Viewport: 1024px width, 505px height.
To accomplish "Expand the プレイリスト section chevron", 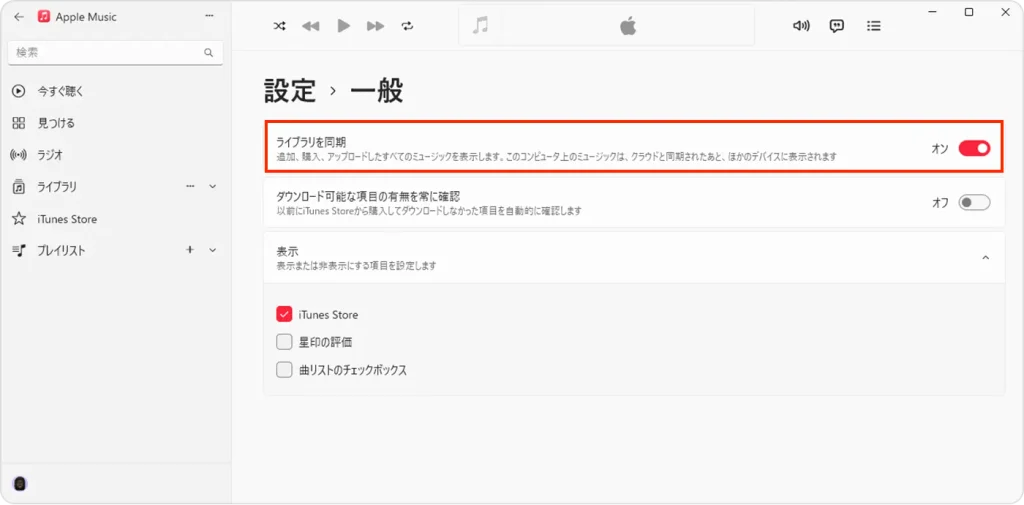I will (x=212, y=250).
